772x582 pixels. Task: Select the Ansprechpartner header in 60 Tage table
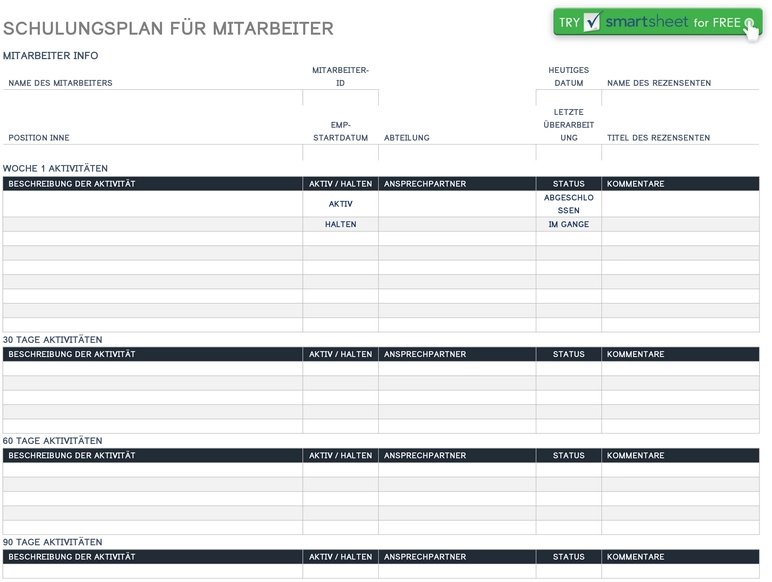point(456,455)
